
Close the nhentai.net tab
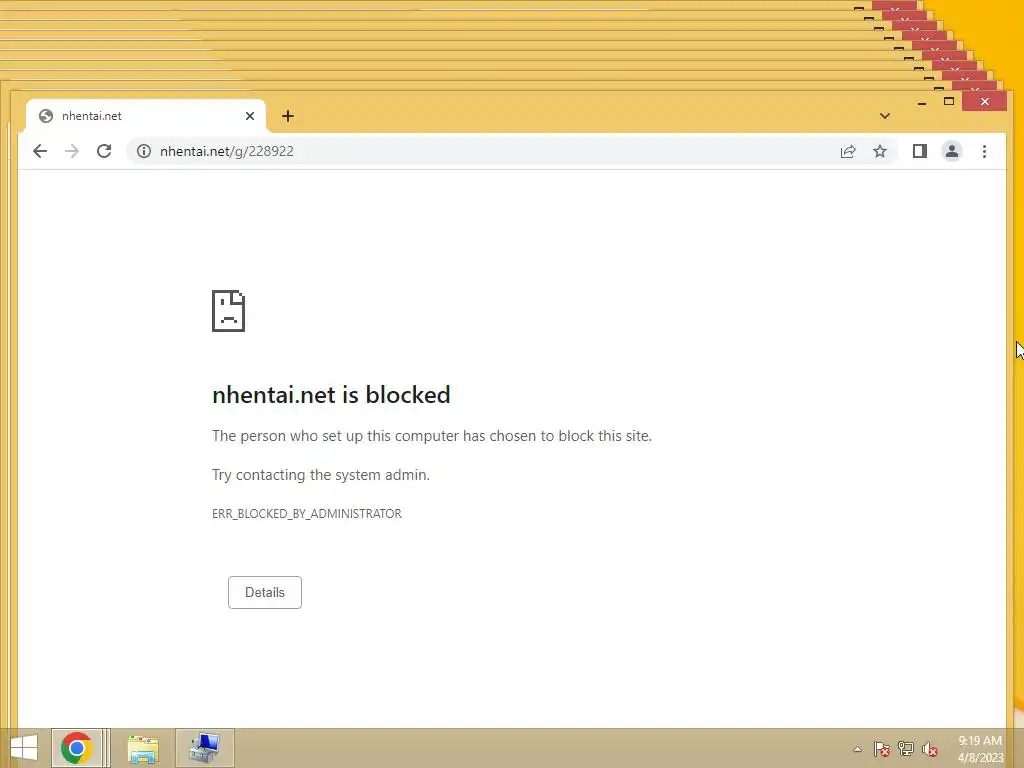click(x=249, y=116)
